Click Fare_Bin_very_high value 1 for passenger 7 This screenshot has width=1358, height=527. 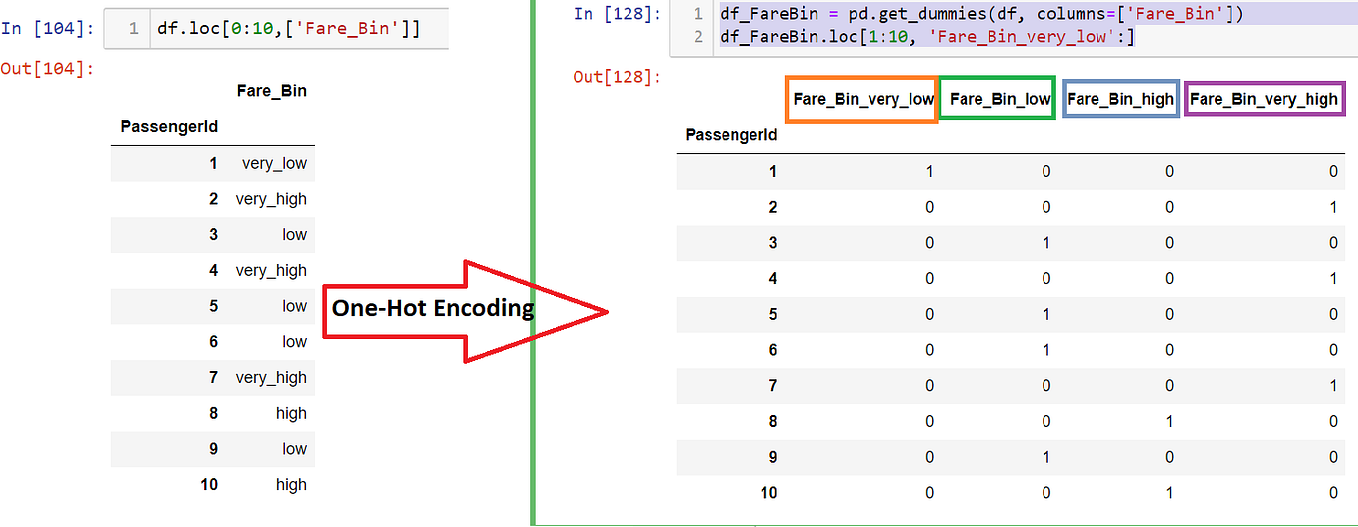pyautogui.click(x=1333, y=386)
